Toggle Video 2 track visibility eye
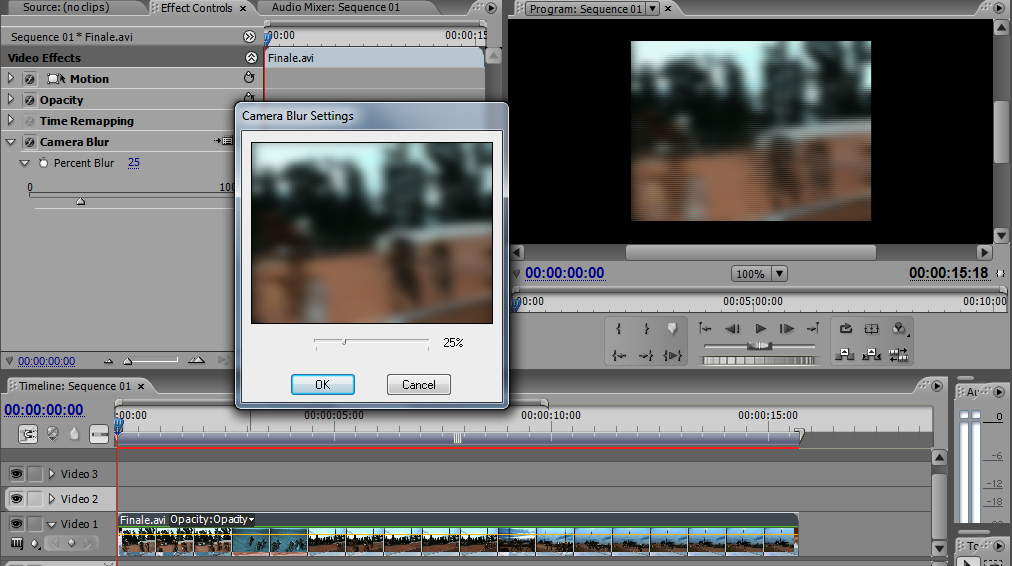The height and width of the screenshot is (566, 1012). 16,499
